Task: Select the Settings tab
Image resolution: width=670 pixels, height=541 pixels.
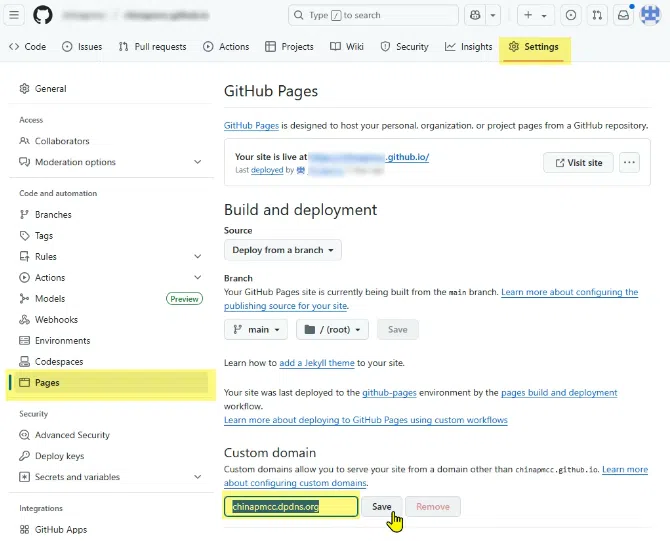Action: click(x=534, y=47)
